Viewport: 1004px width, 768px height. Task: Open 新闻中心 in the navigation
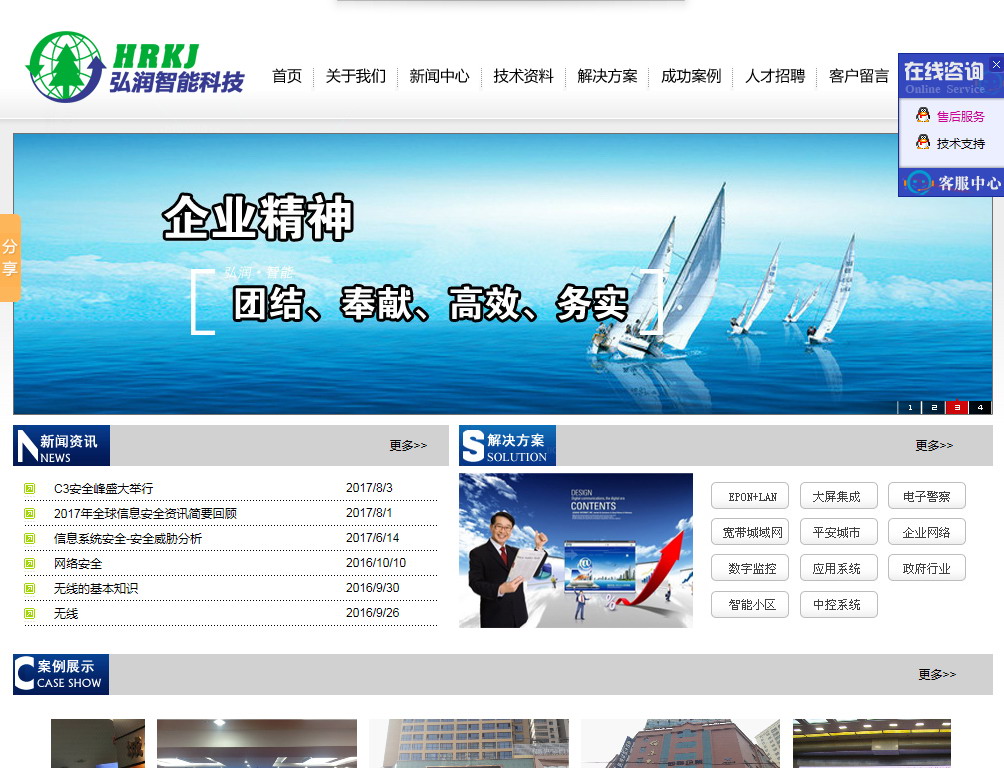[439, 76]
